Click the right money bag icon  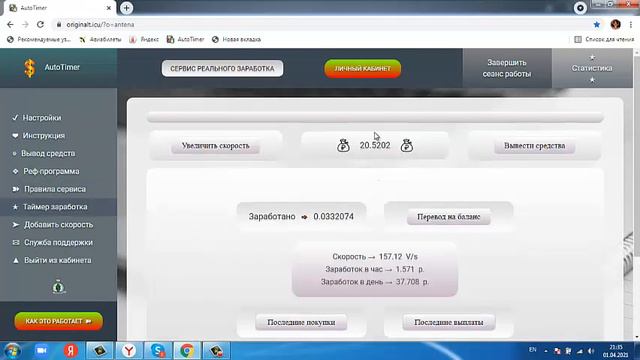[407, 145]
